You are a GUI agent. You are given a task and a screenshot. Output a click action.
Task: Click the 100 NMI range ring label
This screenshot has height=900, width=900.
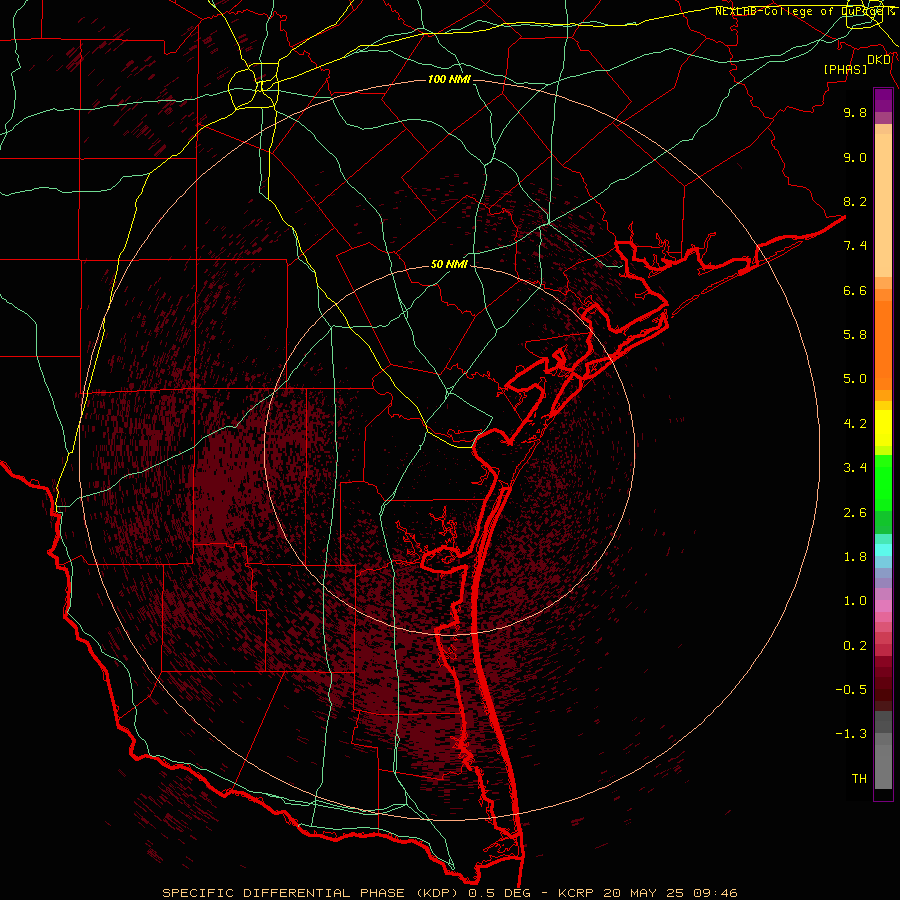coord(449,79)
